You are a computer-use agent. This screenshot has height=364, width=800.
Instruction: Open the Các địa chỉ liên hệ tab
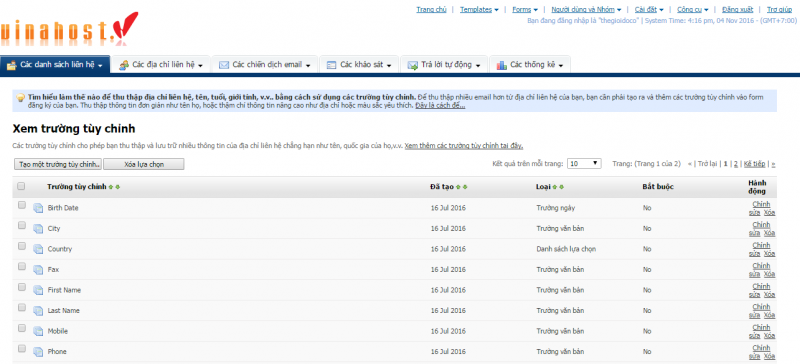161,65
